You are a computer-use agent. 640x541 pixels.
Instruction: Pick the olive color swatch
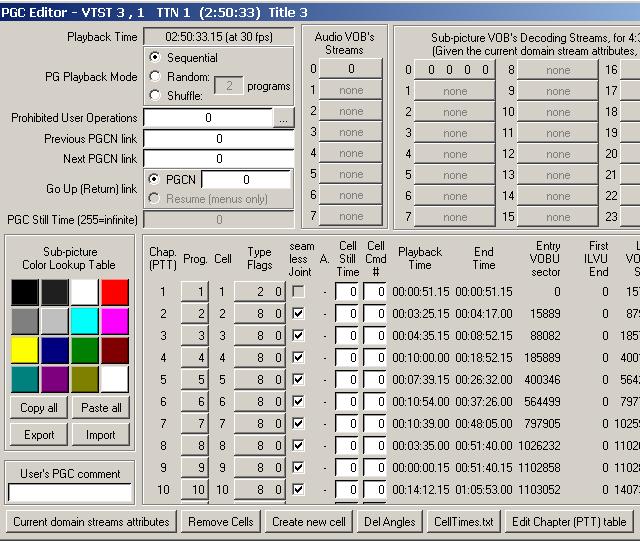click(84, 379)
